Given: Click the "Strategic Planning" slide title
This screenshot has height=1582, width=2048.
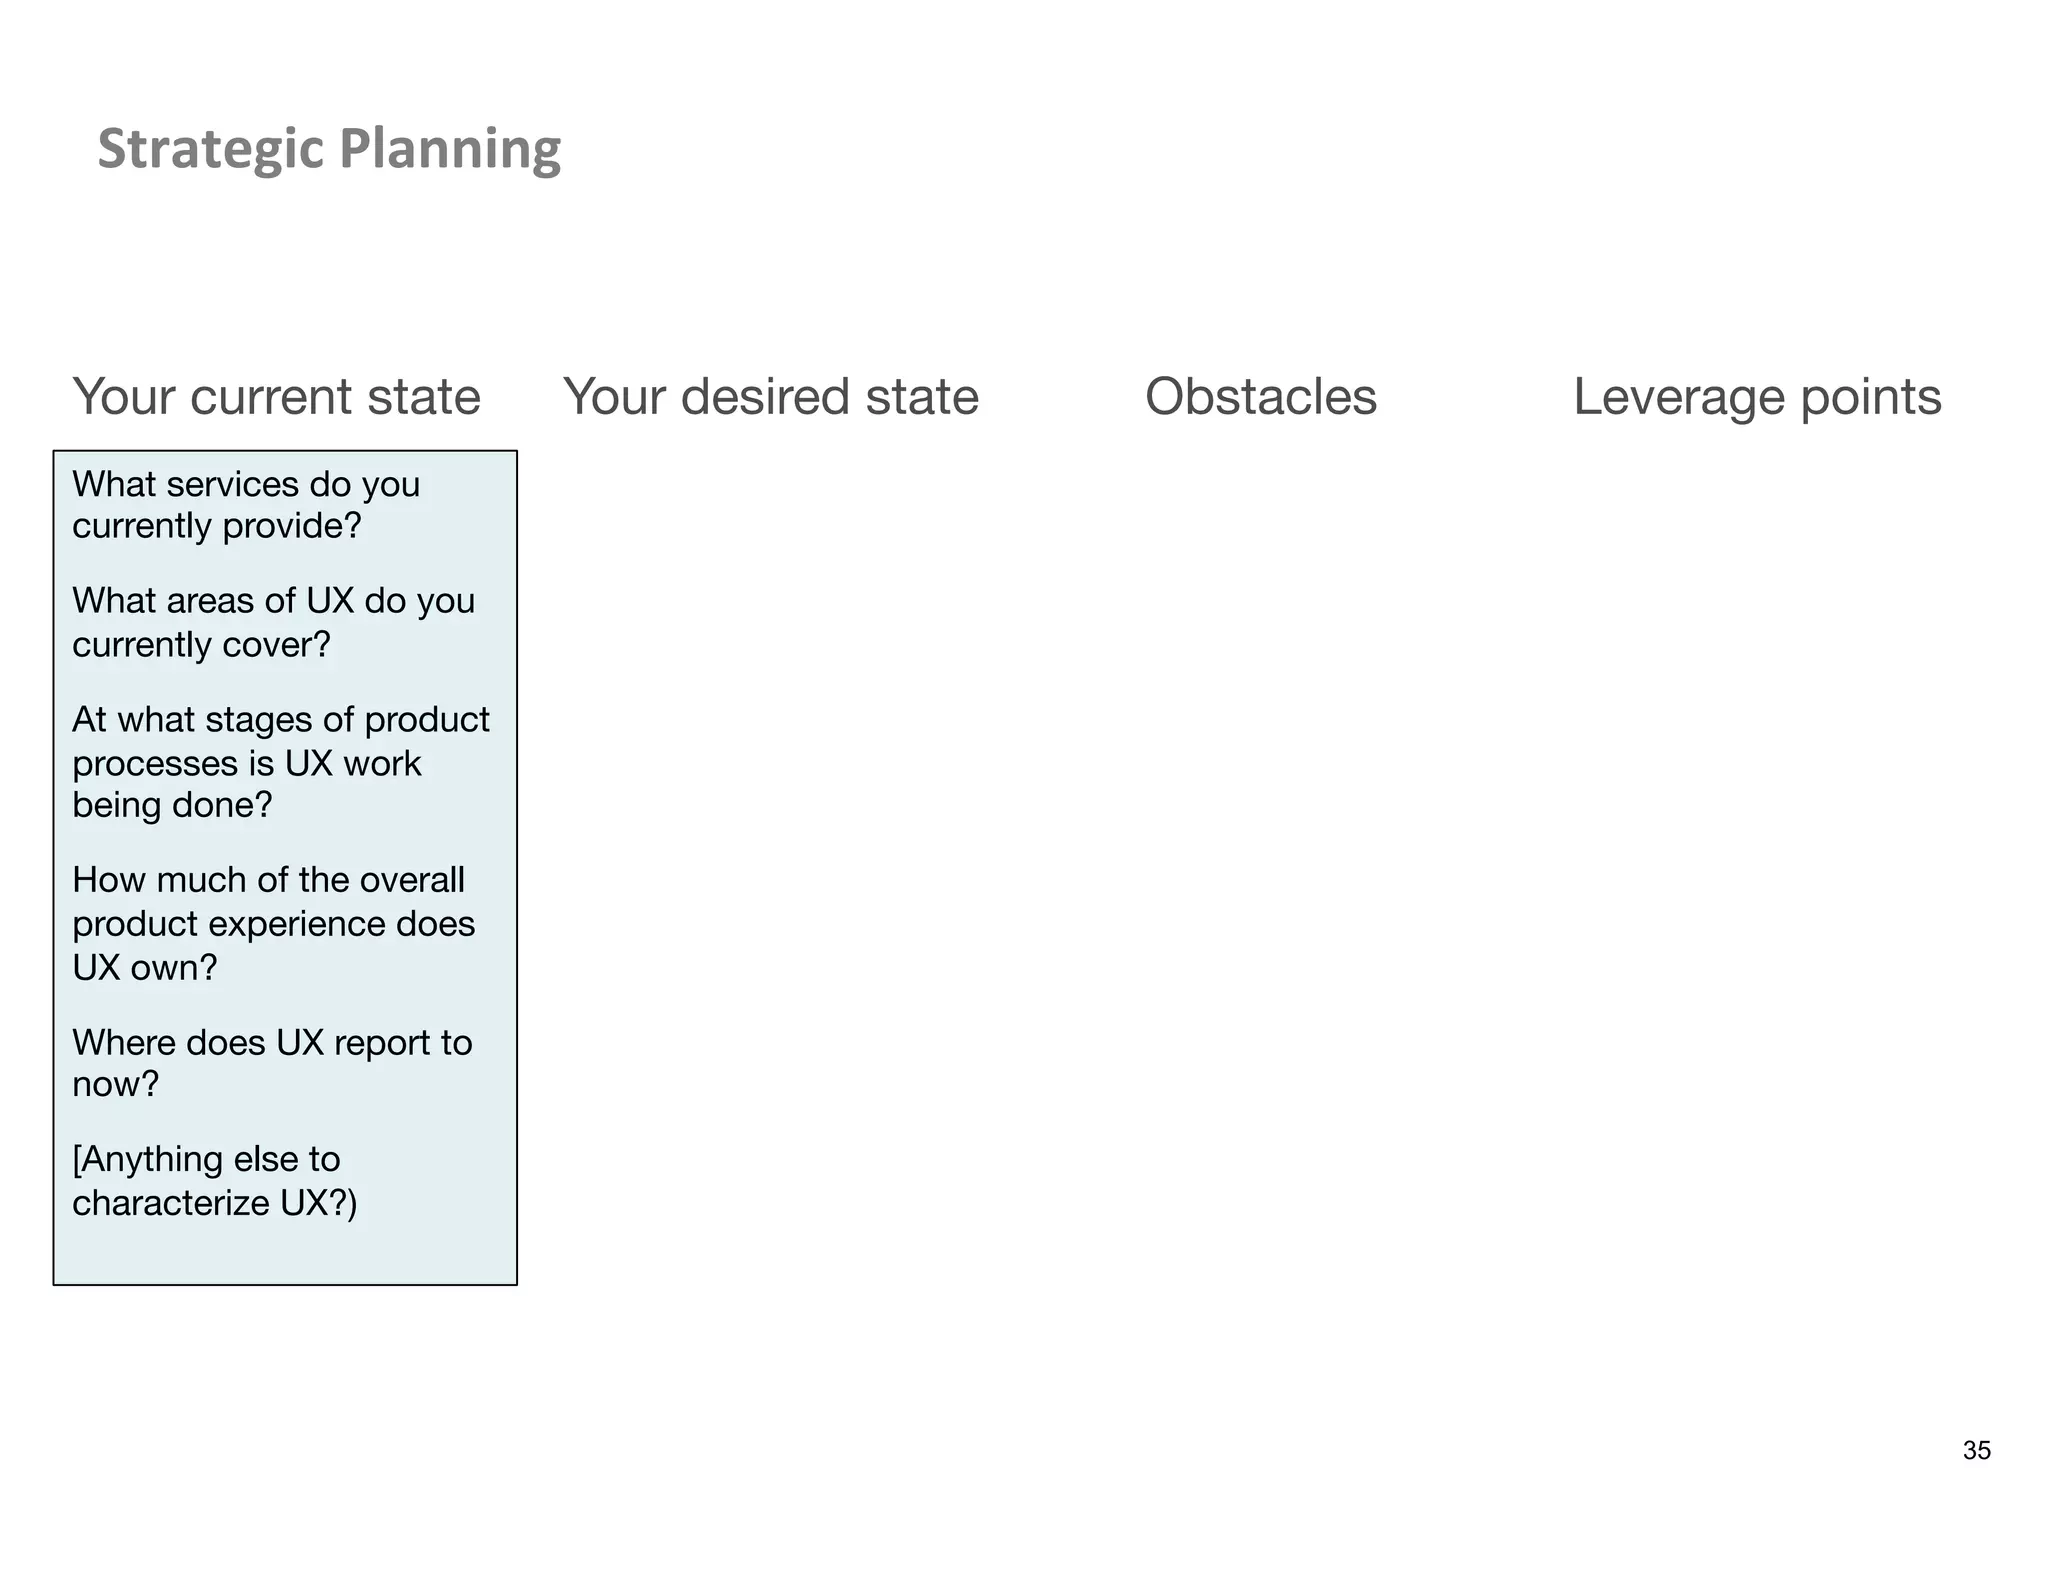Looking at the screenshot, I should pyautogui.click(x=329, y=149).
